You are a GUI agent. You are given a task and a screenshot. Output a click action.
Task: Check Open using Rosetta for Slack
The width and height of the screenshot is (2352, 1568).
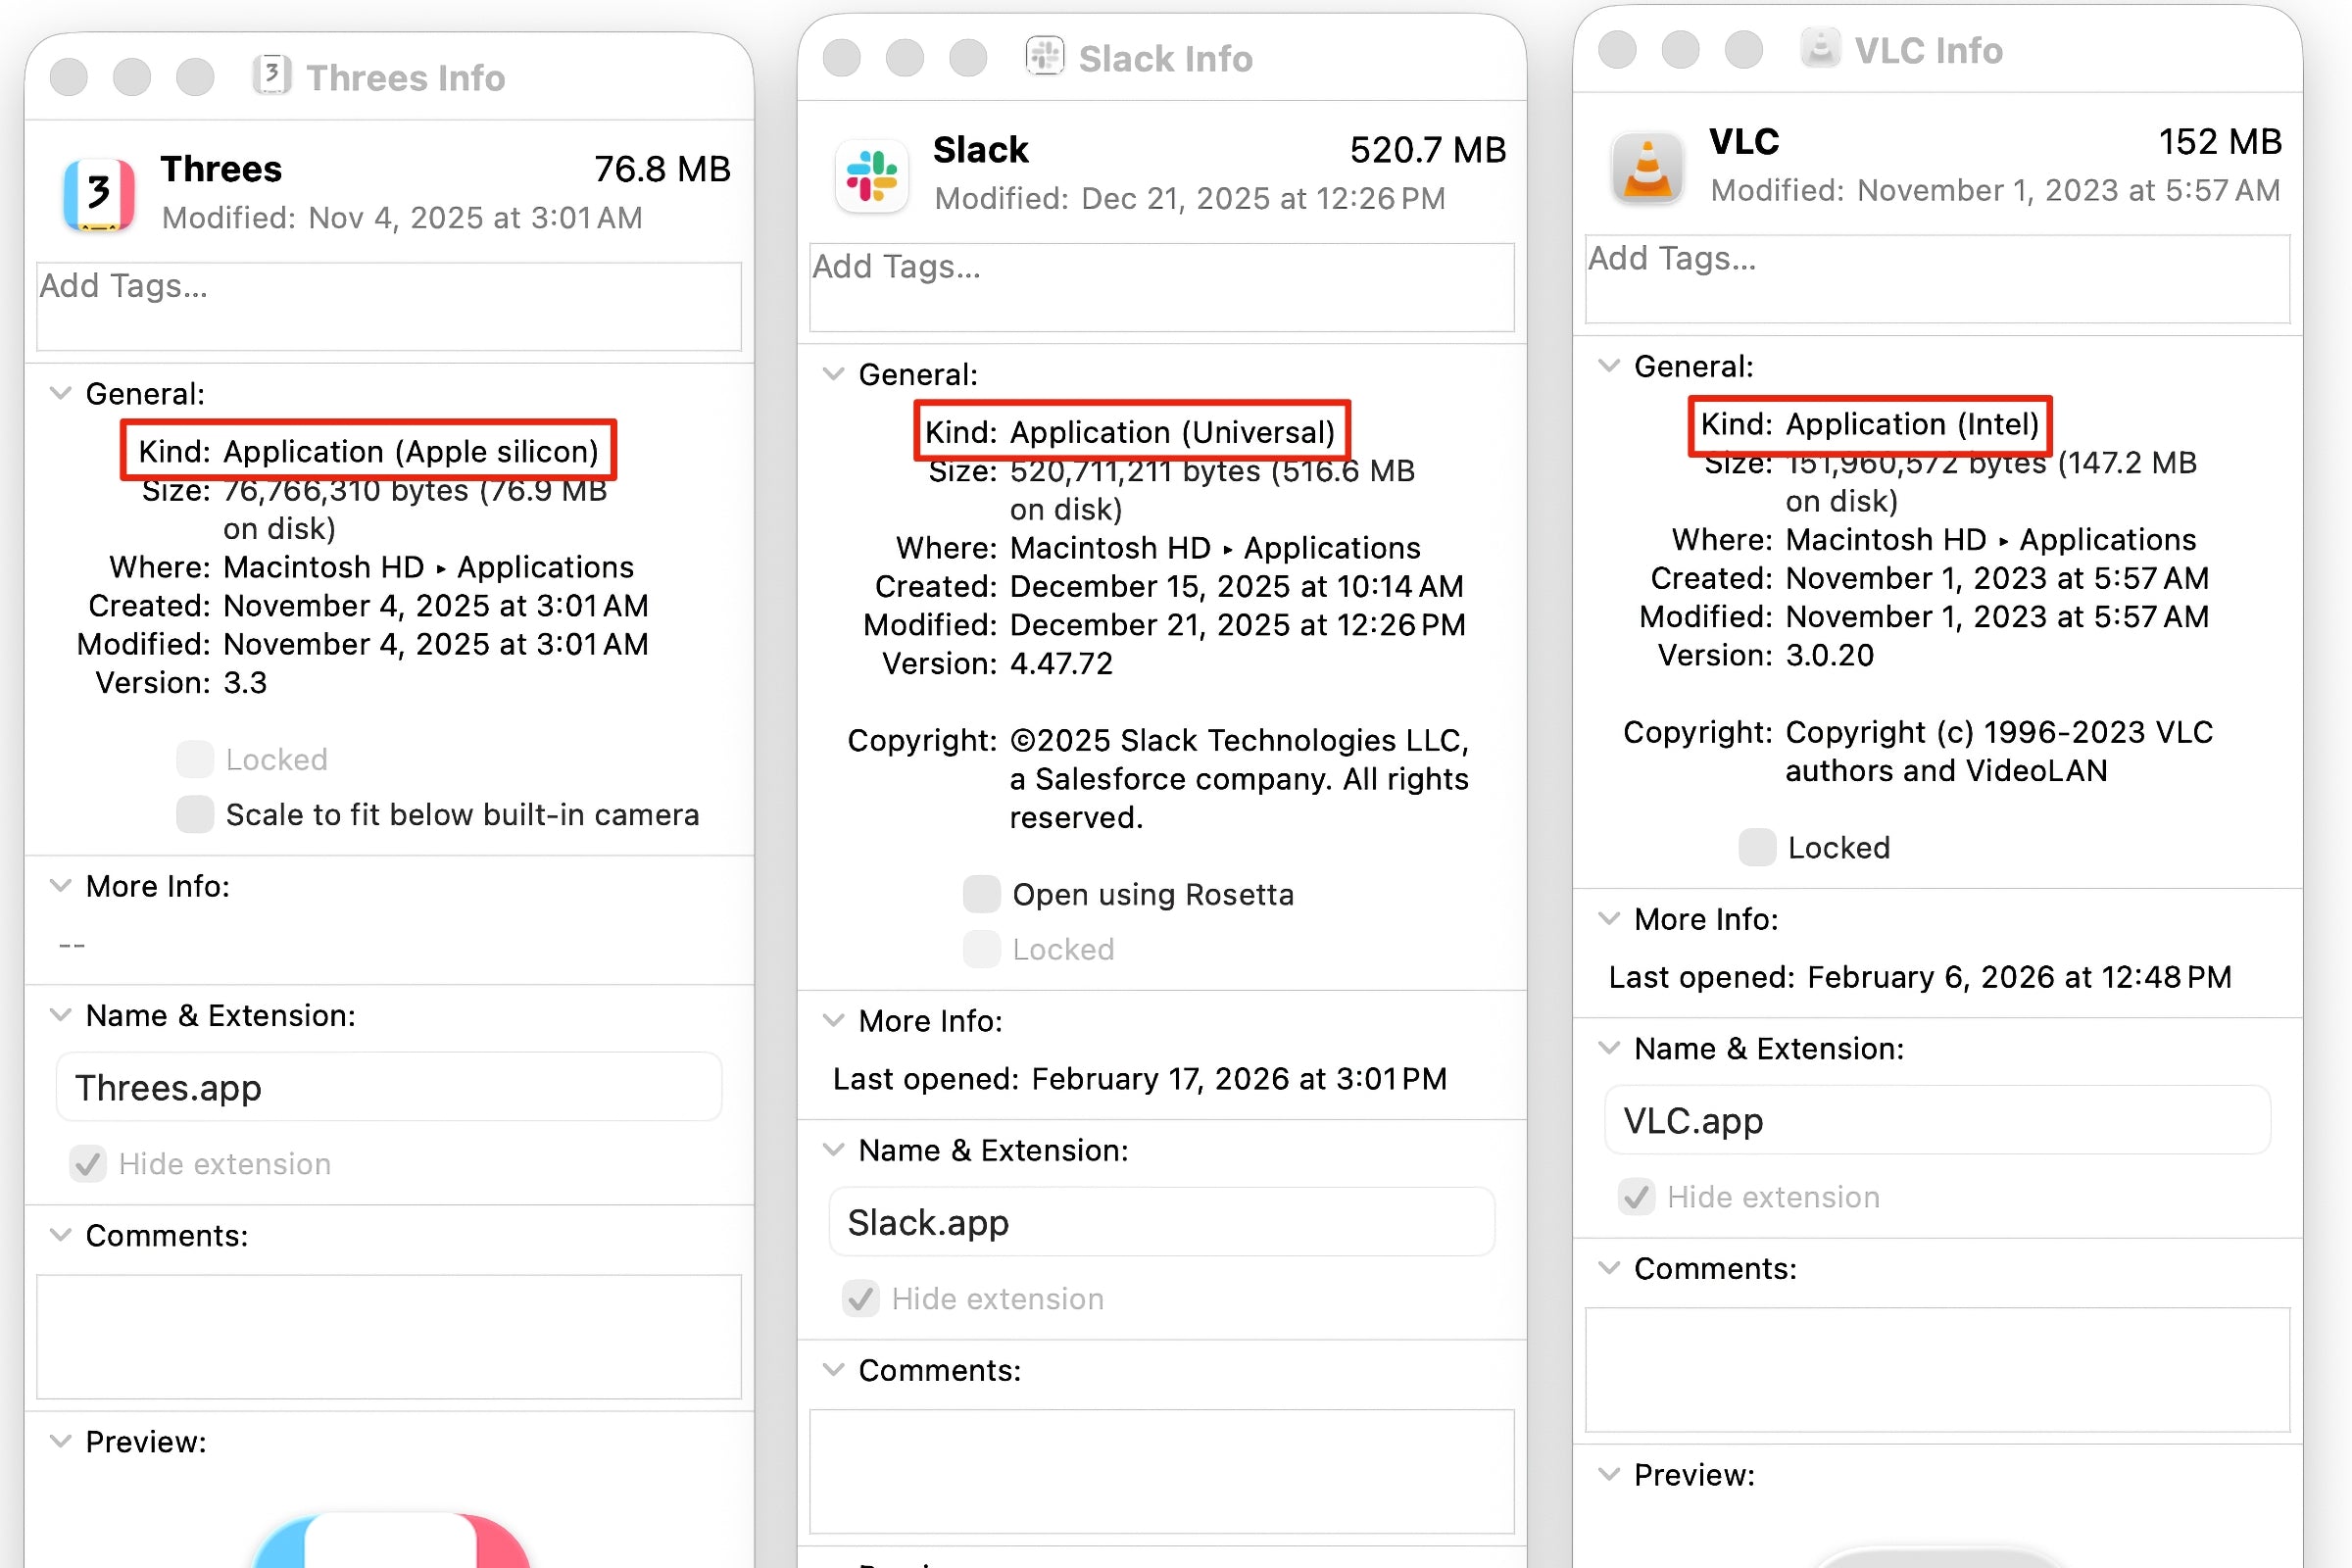click(x=981, y=894)
